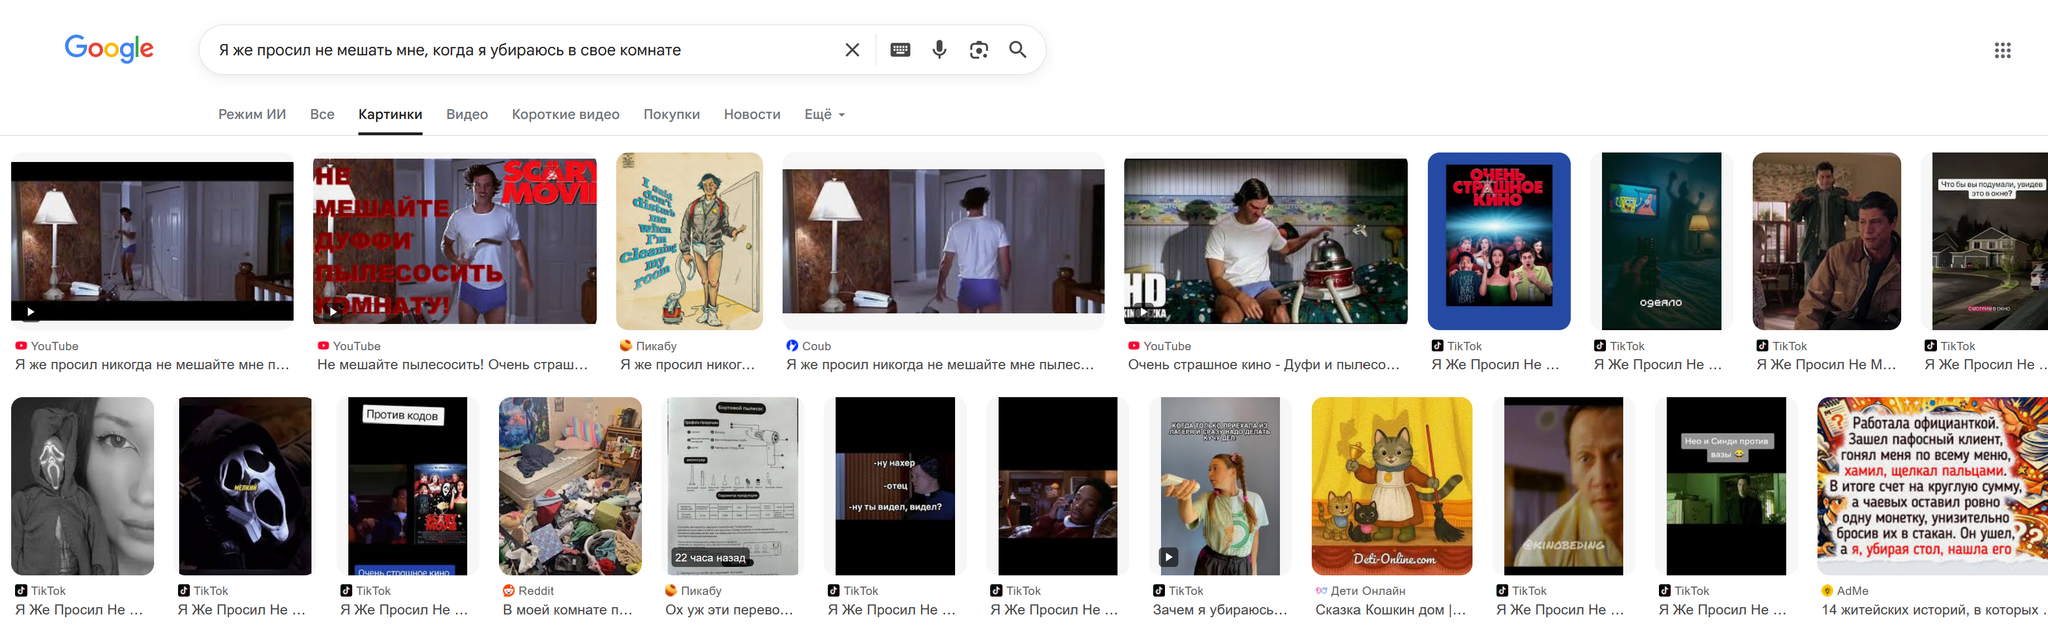The width and height of the screenshot is (2048, 634).
Task: Clear the search query with the X icon
Action: (852, 50)
